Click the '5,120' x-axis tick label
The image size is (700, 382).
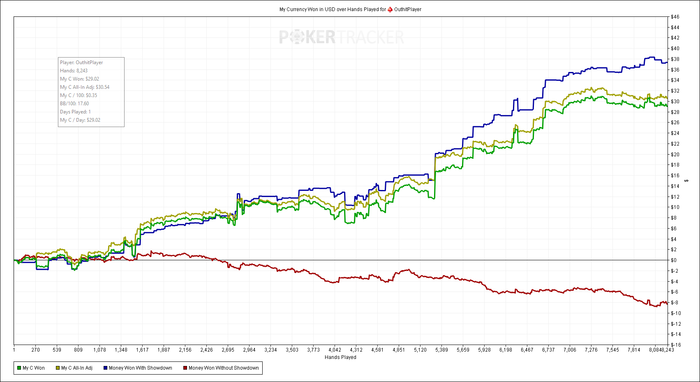(420, 351)
